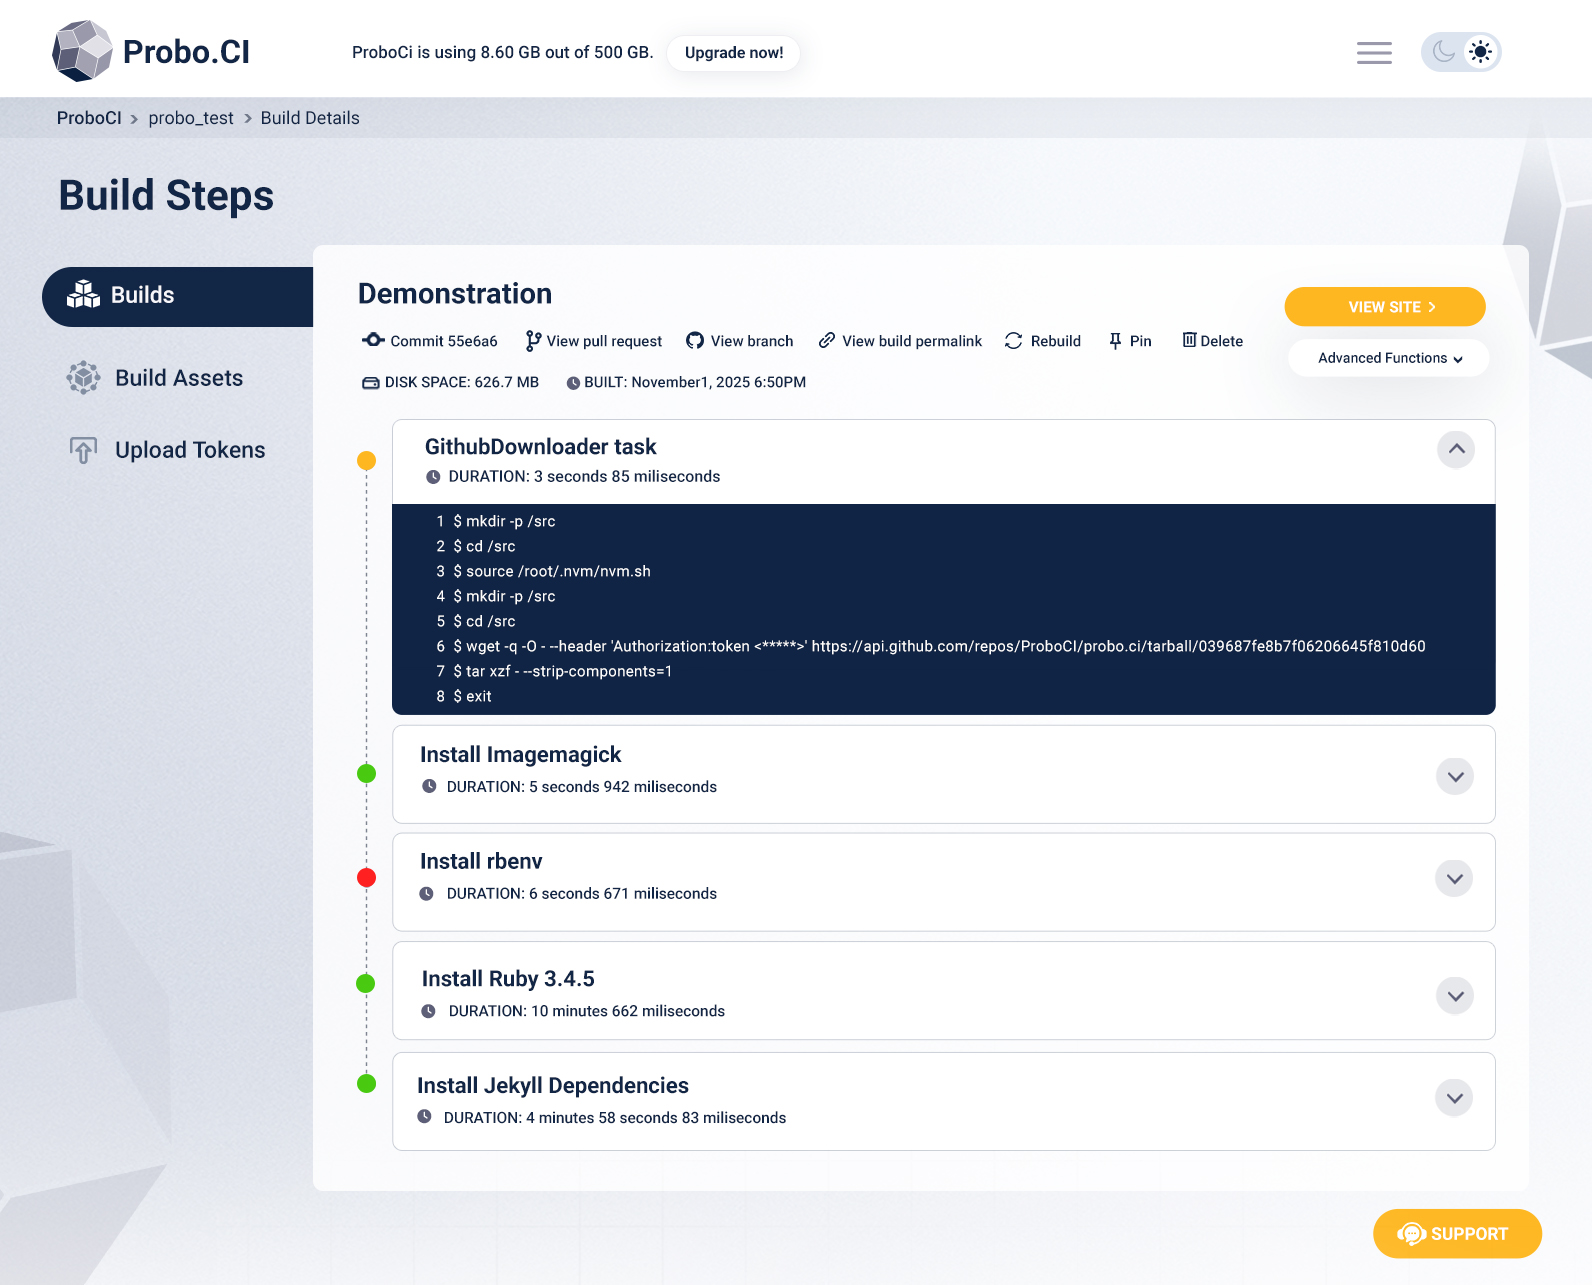This screenshot has width=1592, height=1285.
Task: Open the Advanced Functions dropdown
Action: (1388, 358)
